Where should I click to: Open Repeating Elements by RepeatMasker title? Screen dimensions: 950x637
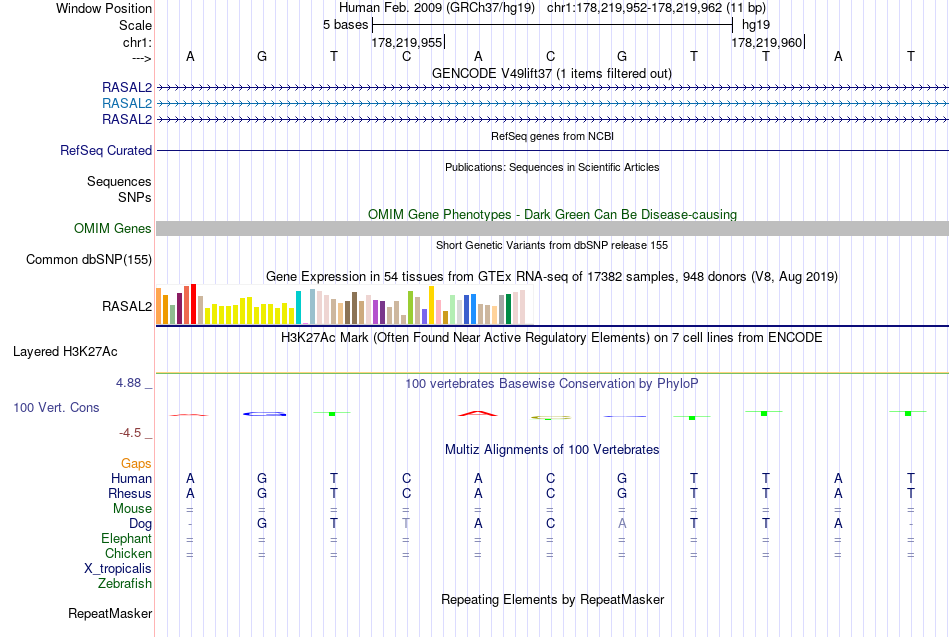point(552,600)
